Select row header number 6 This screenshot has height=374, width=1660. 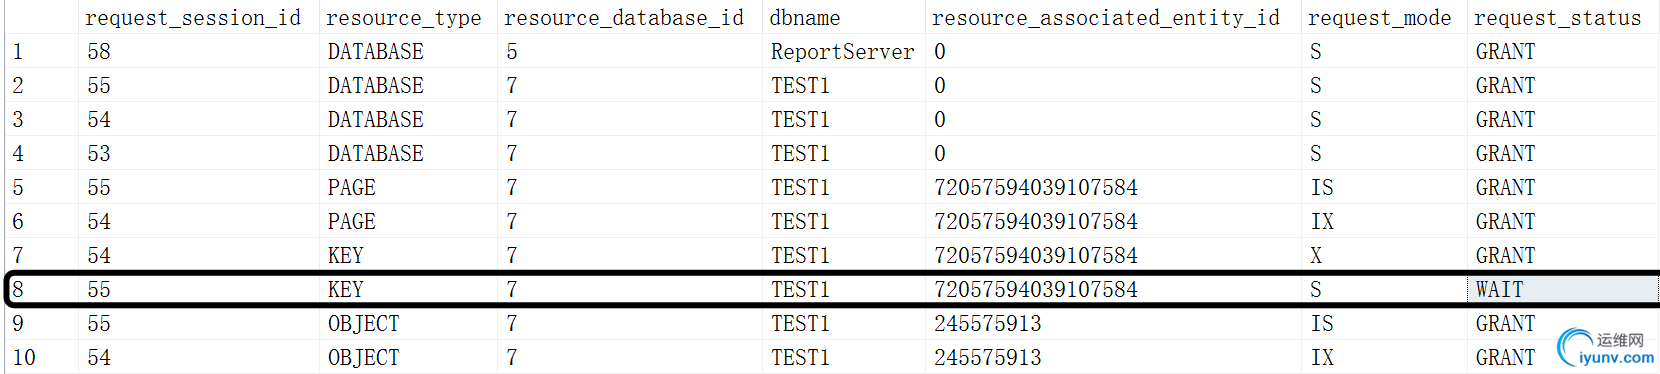(42, 221)
